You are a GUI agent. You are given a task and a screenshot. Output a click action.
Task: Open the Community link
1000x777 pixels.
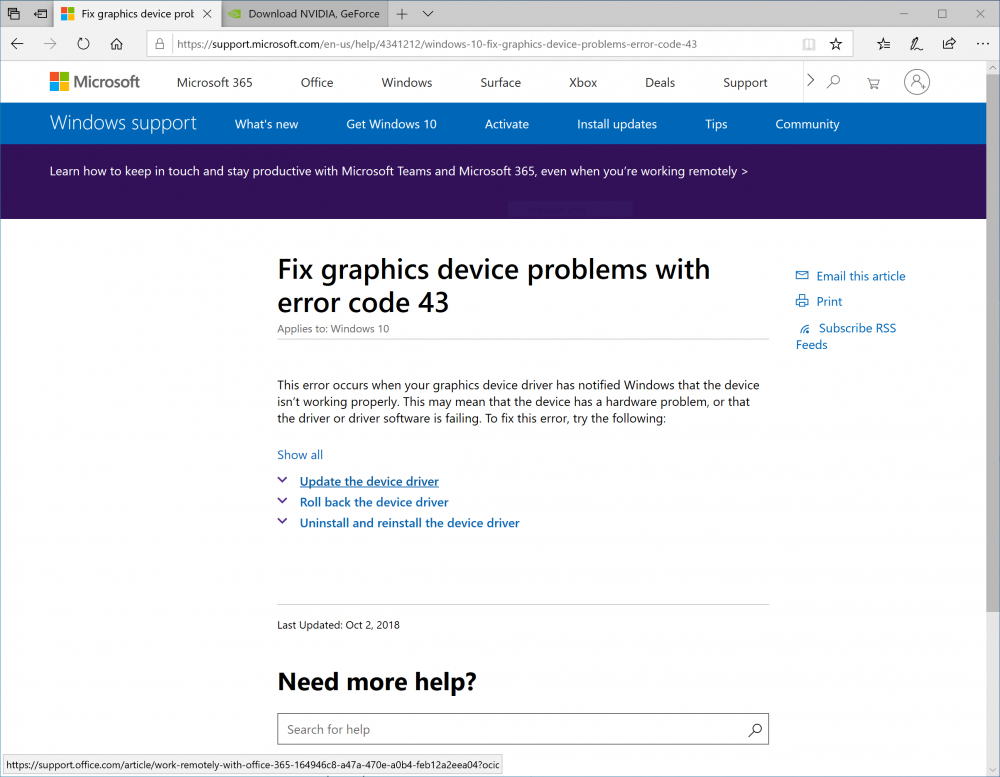[x=807, y=124]
